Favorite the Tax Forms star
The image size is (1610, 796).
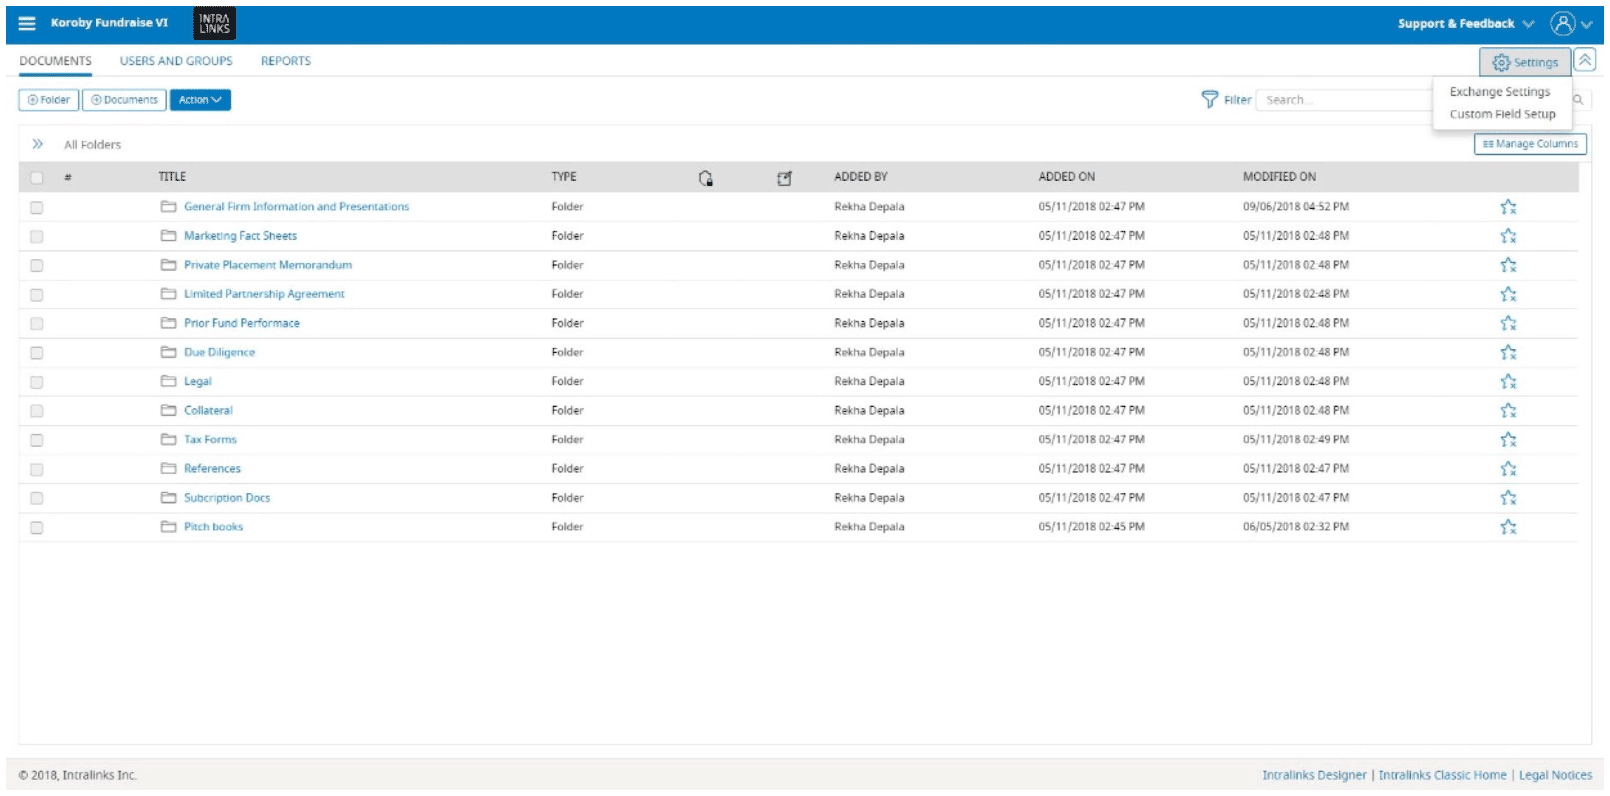point(1508,439)
